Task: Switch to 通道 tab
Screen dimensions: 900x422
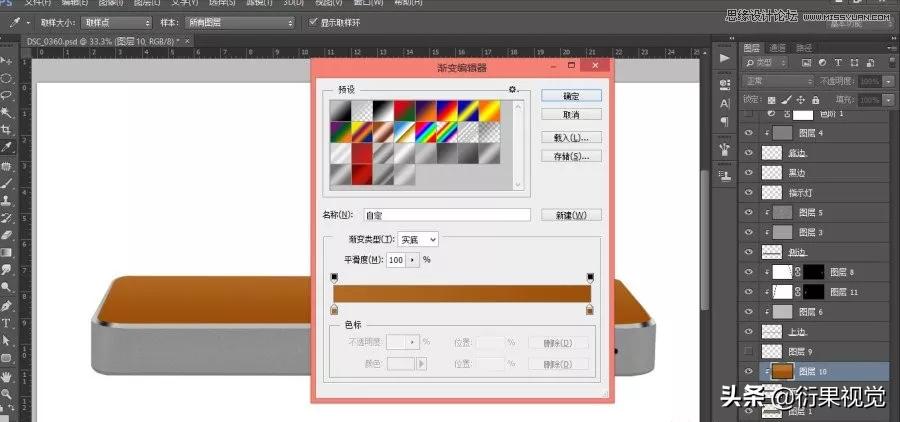Action: [778, 48]
